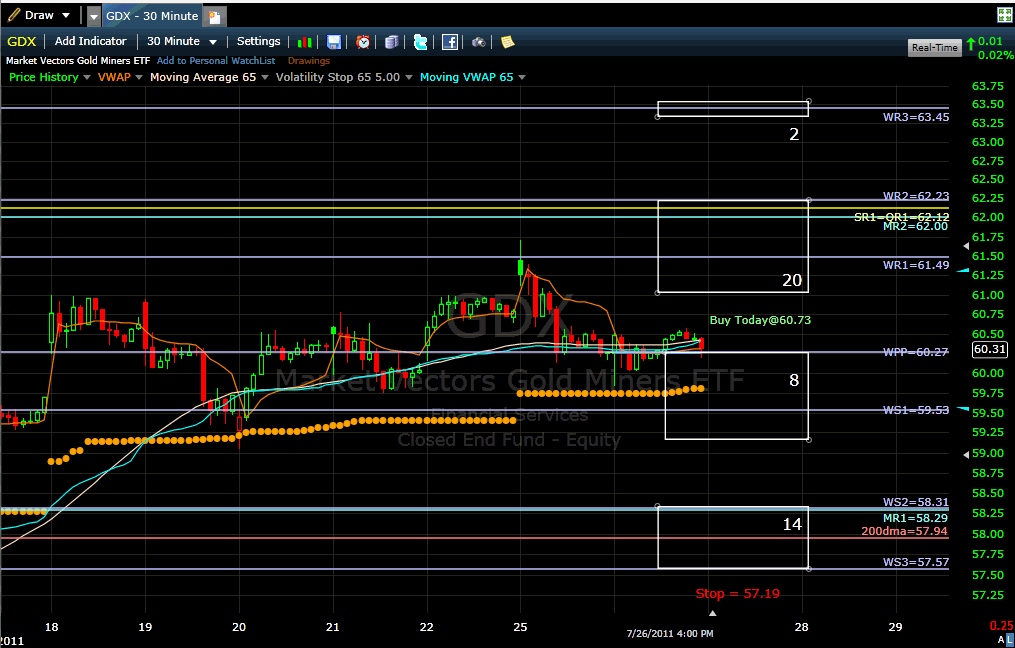Toggle full-screen with the green arrows icon
Viewport: 1015px width, 648px height.
click(x=1004, y=17)
